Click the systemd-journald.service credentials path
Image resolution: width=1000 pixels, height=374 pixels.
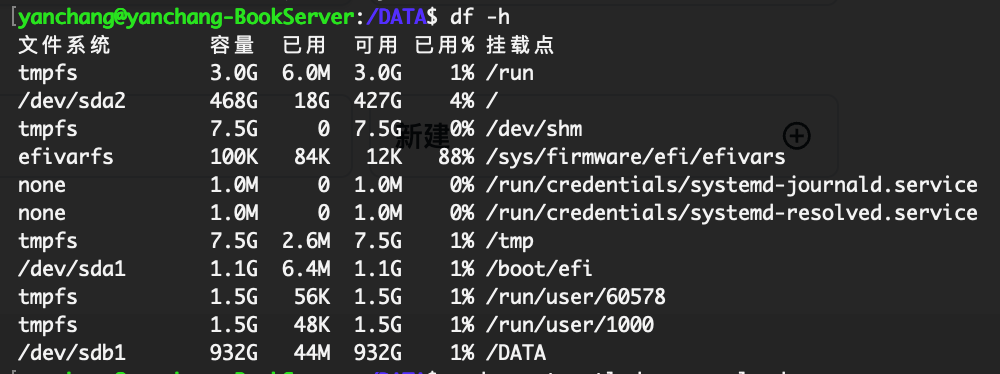pos(732,184)
